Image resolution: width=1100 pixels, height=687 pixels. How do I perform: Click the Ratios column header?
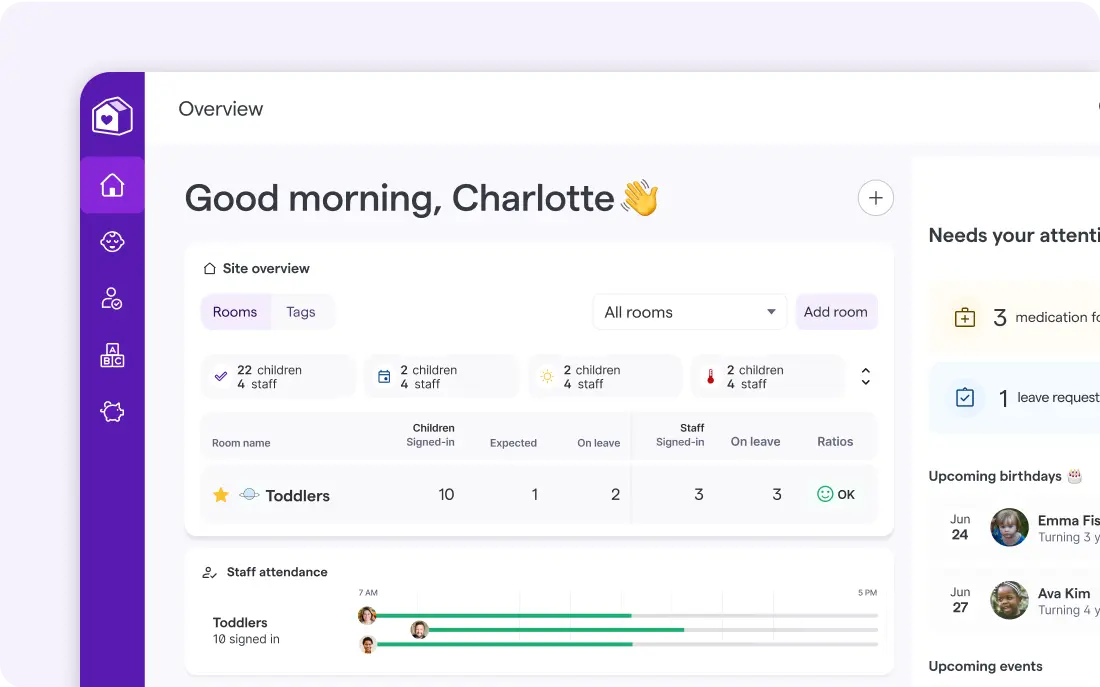point(835,441)
